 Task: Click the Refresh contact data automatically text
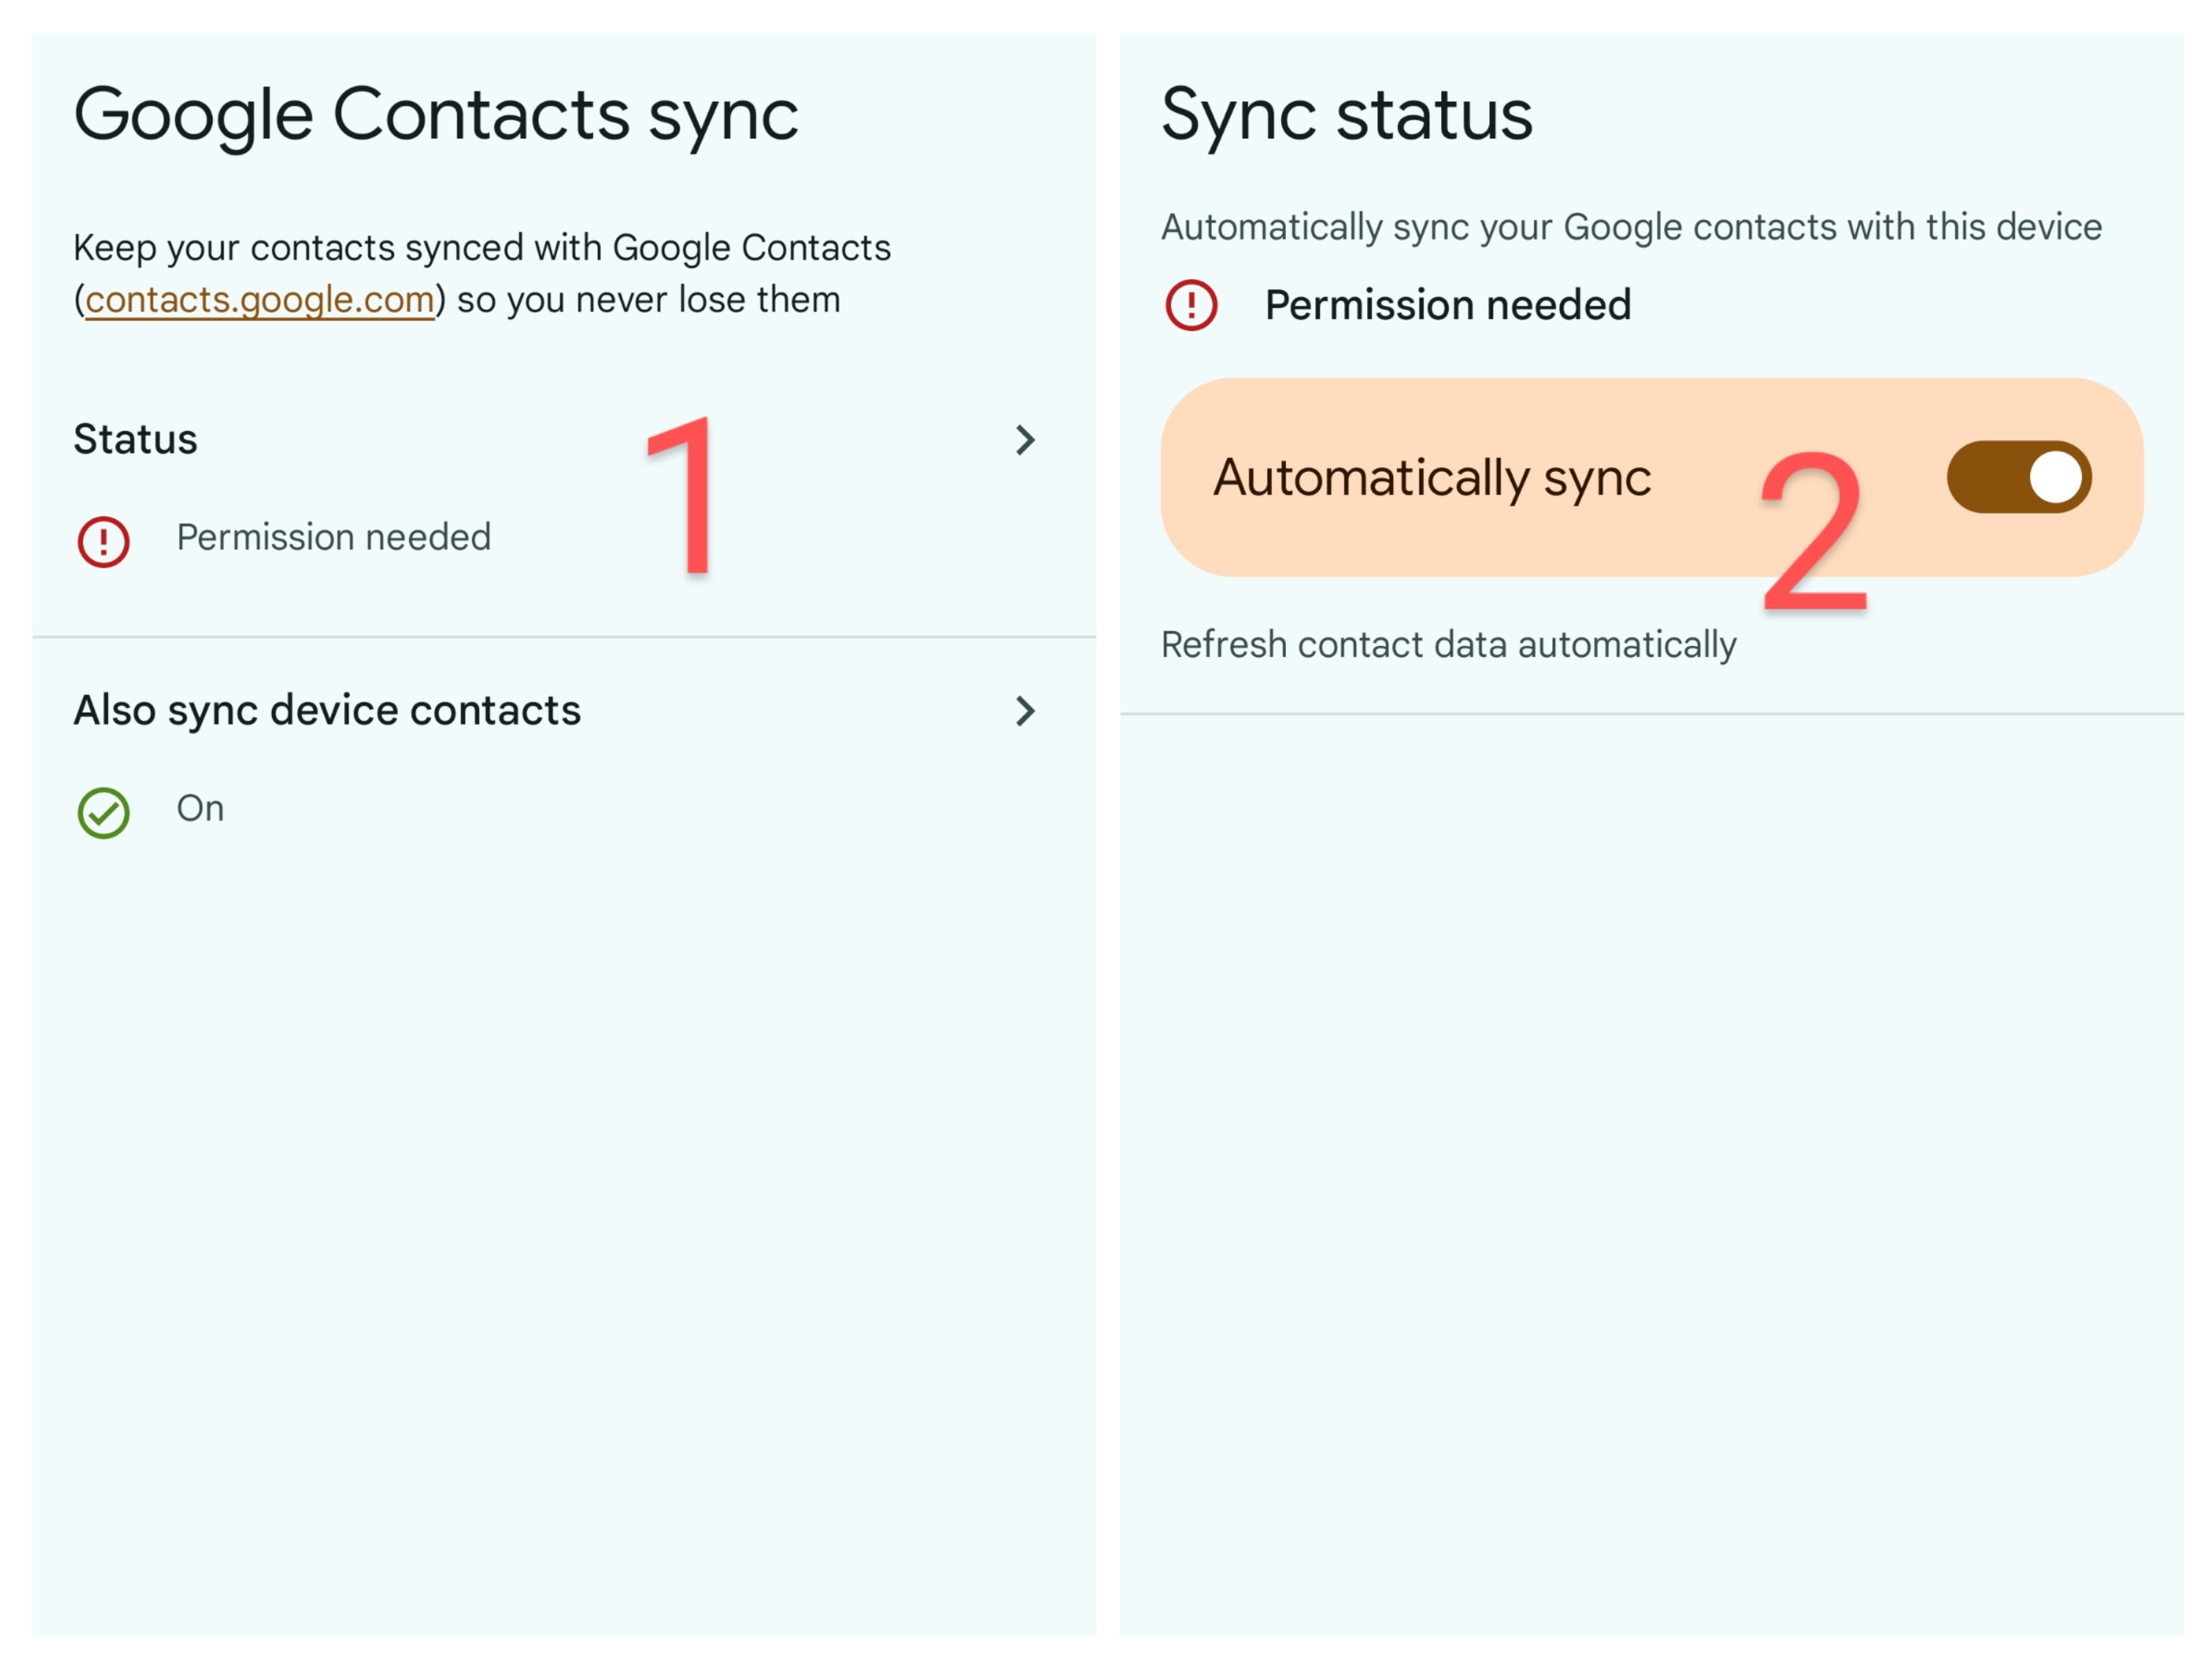[x=1448, y=645]
